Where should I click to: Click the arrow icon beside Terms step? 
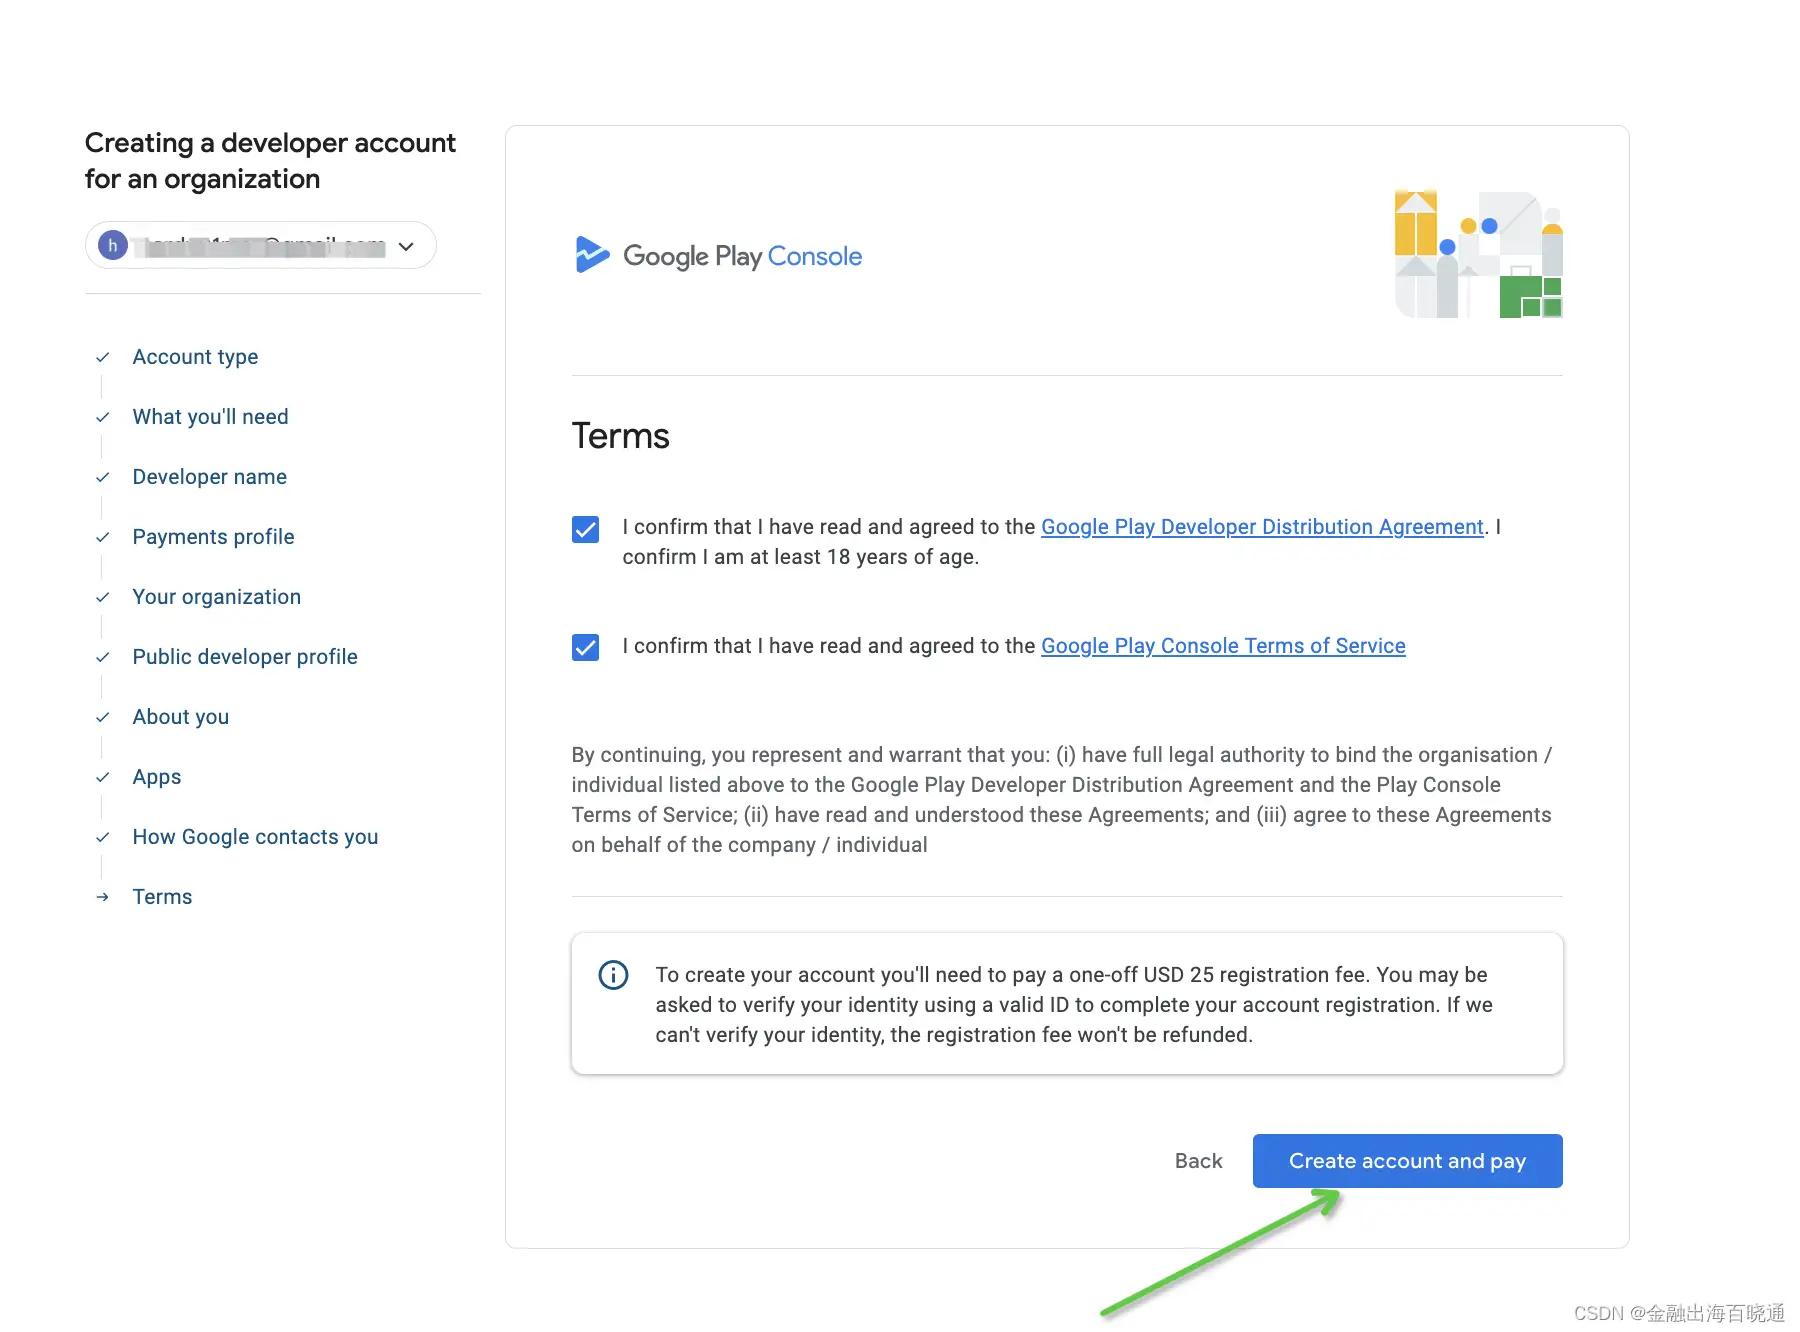coord(102,897)
